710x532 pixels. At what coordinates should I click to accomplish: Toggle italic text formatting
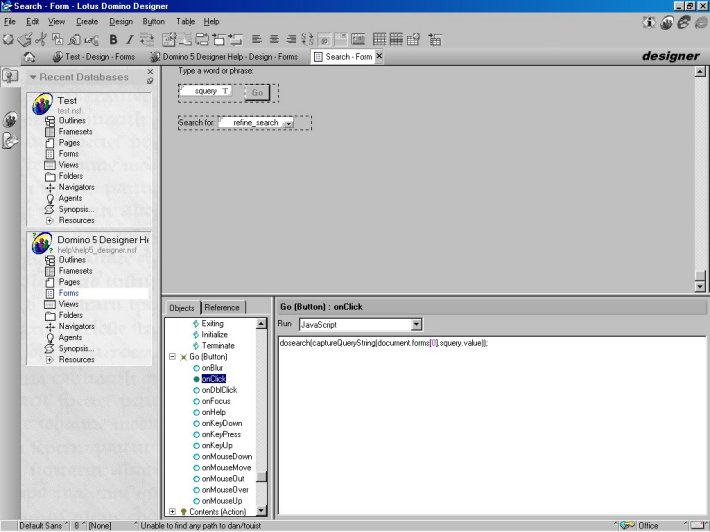[x=130, y=40]
